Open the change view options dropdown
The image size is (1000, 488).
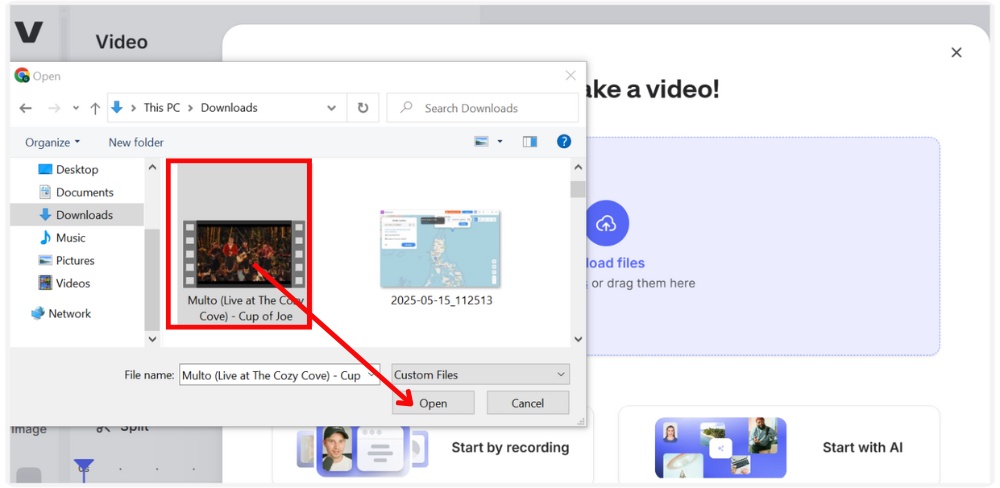(500, 142)
